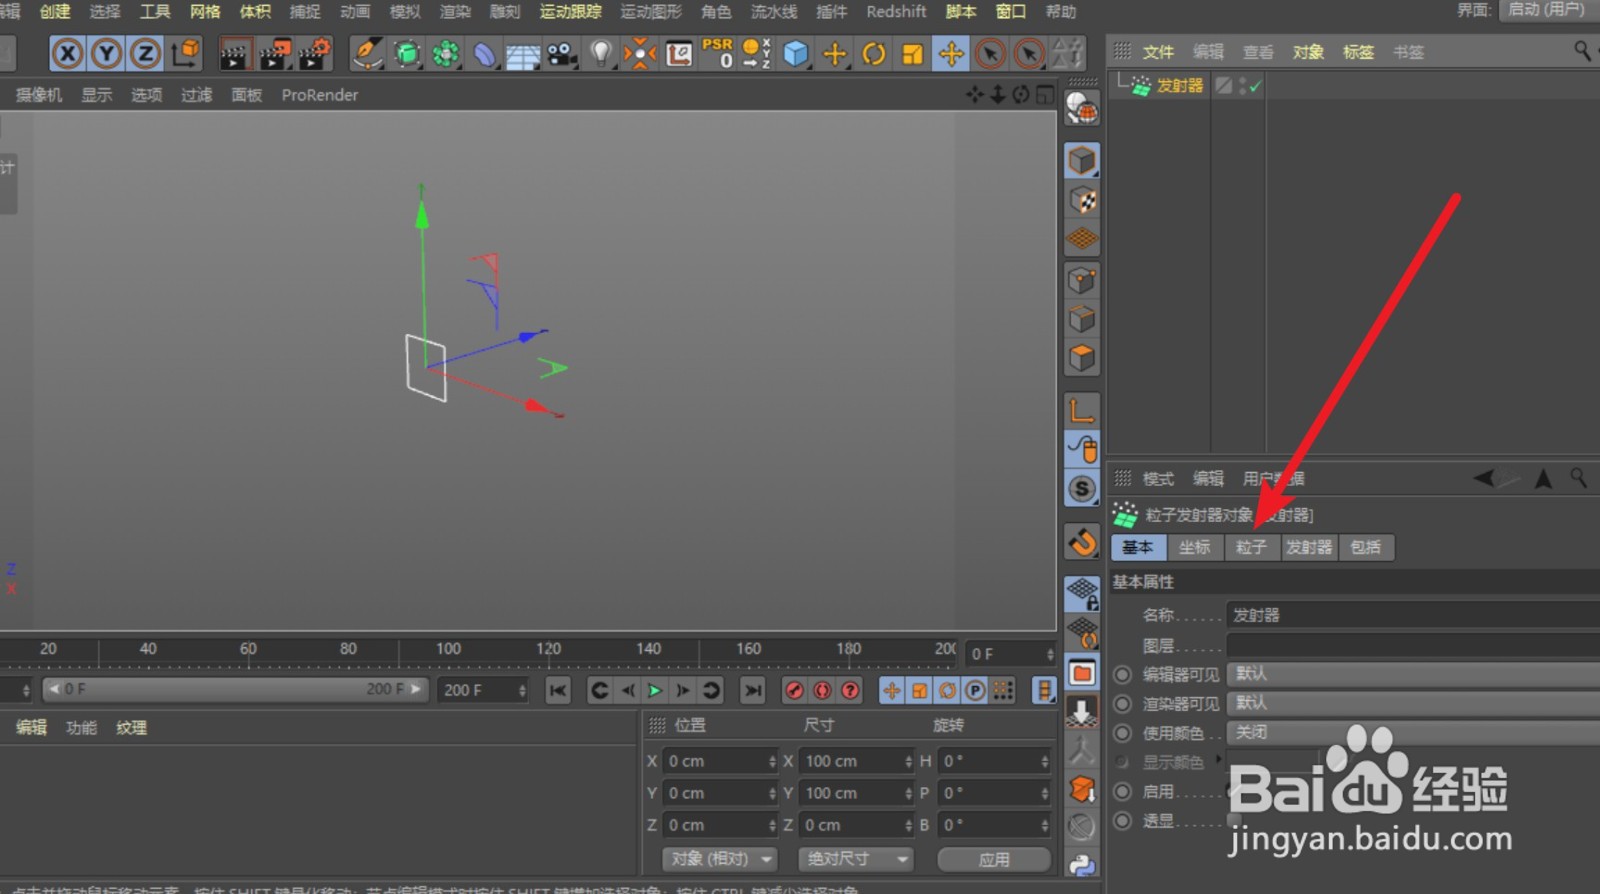Toggle 渲染器可见 animation dot
Screen dimensions: 1600x894
[x=1123, y=703]
